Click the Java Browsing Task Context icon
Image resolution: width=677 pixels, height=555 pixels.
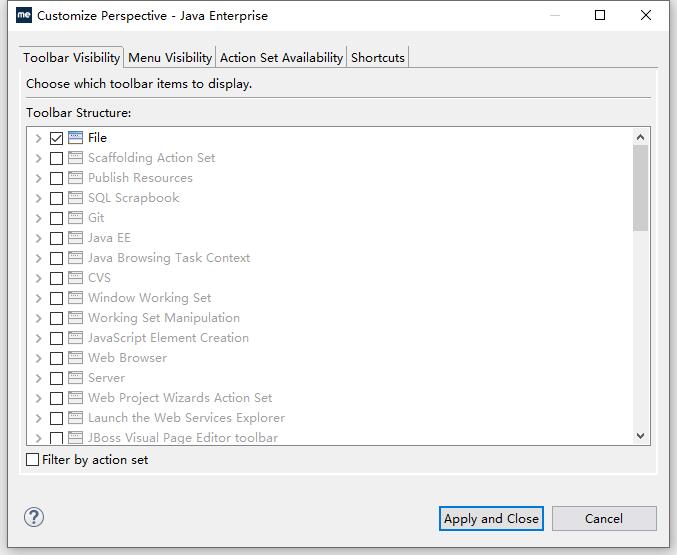pos(75,258)
